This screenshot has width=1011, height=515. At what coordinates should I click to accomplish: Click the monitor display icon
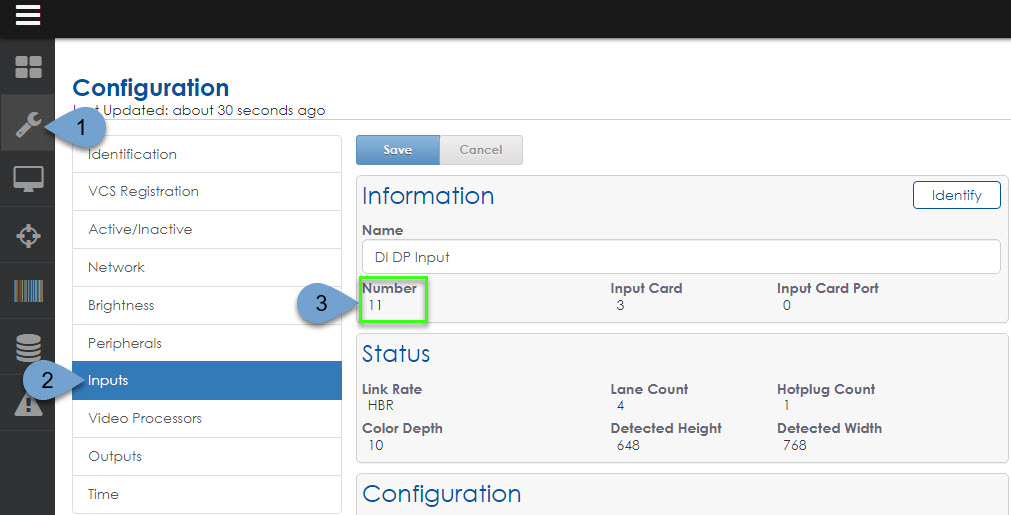pos(27,180)
